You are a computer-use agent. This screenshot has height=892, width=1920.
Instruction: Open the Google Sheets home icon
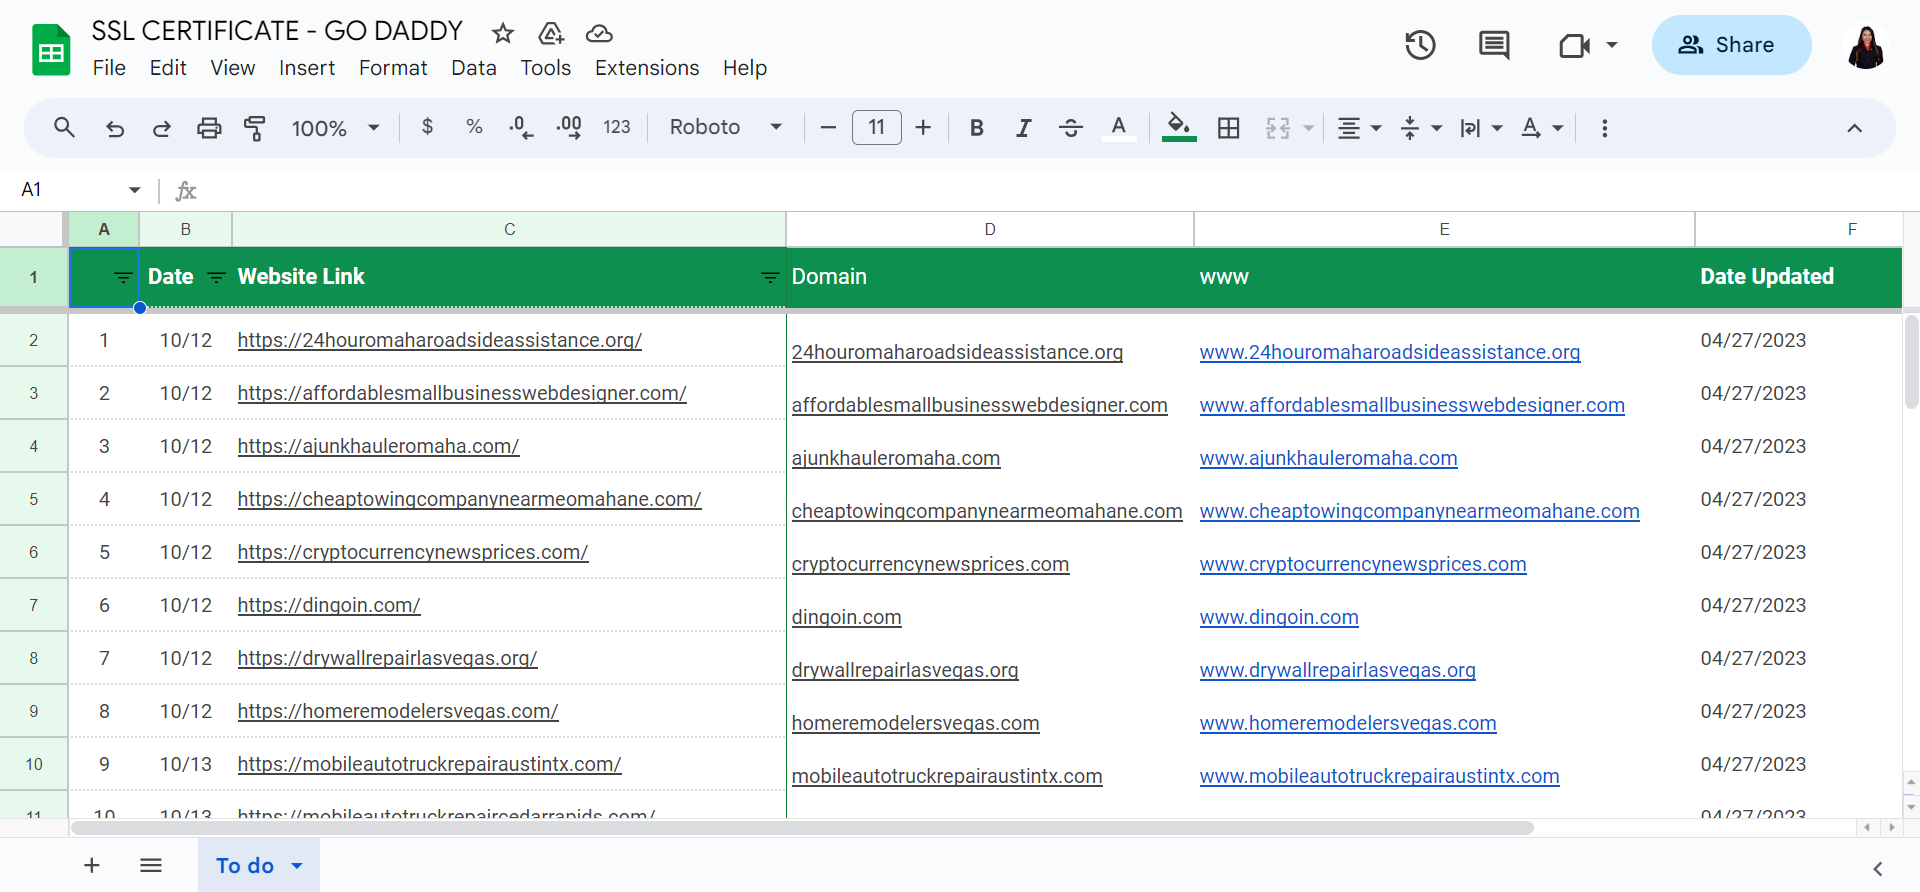point(50,50)
